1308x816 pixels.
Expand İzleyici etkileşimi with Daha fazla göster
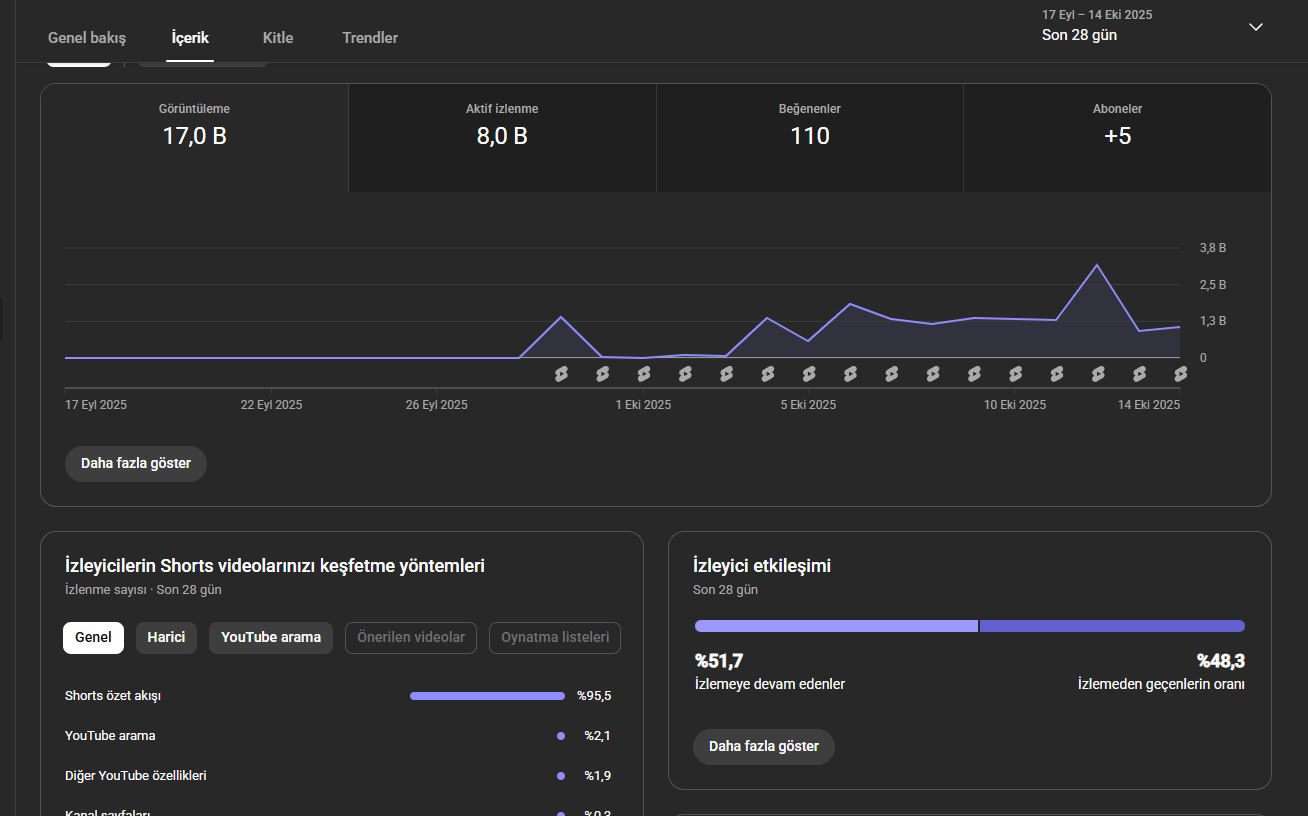764,747
